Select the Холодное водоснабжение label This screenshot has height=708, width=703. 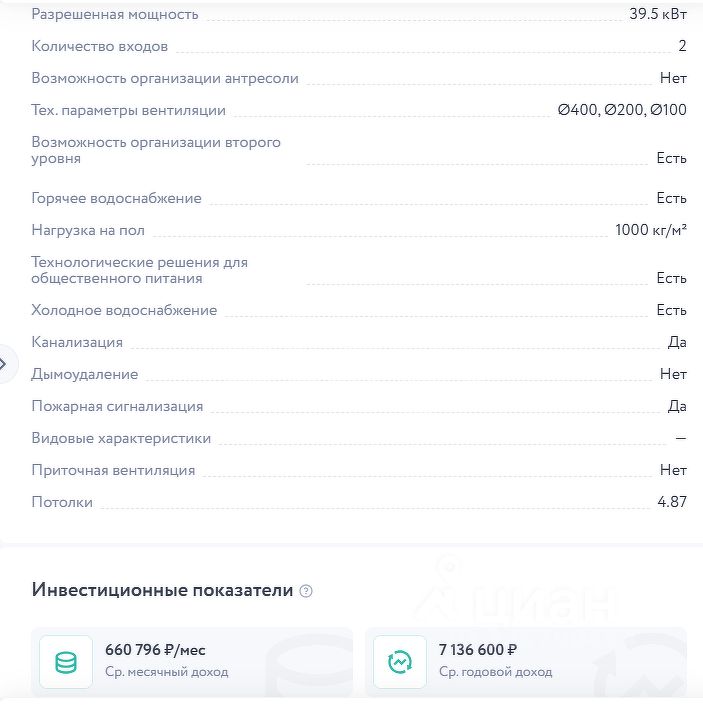pyautogui.click(x=124, y=310)
